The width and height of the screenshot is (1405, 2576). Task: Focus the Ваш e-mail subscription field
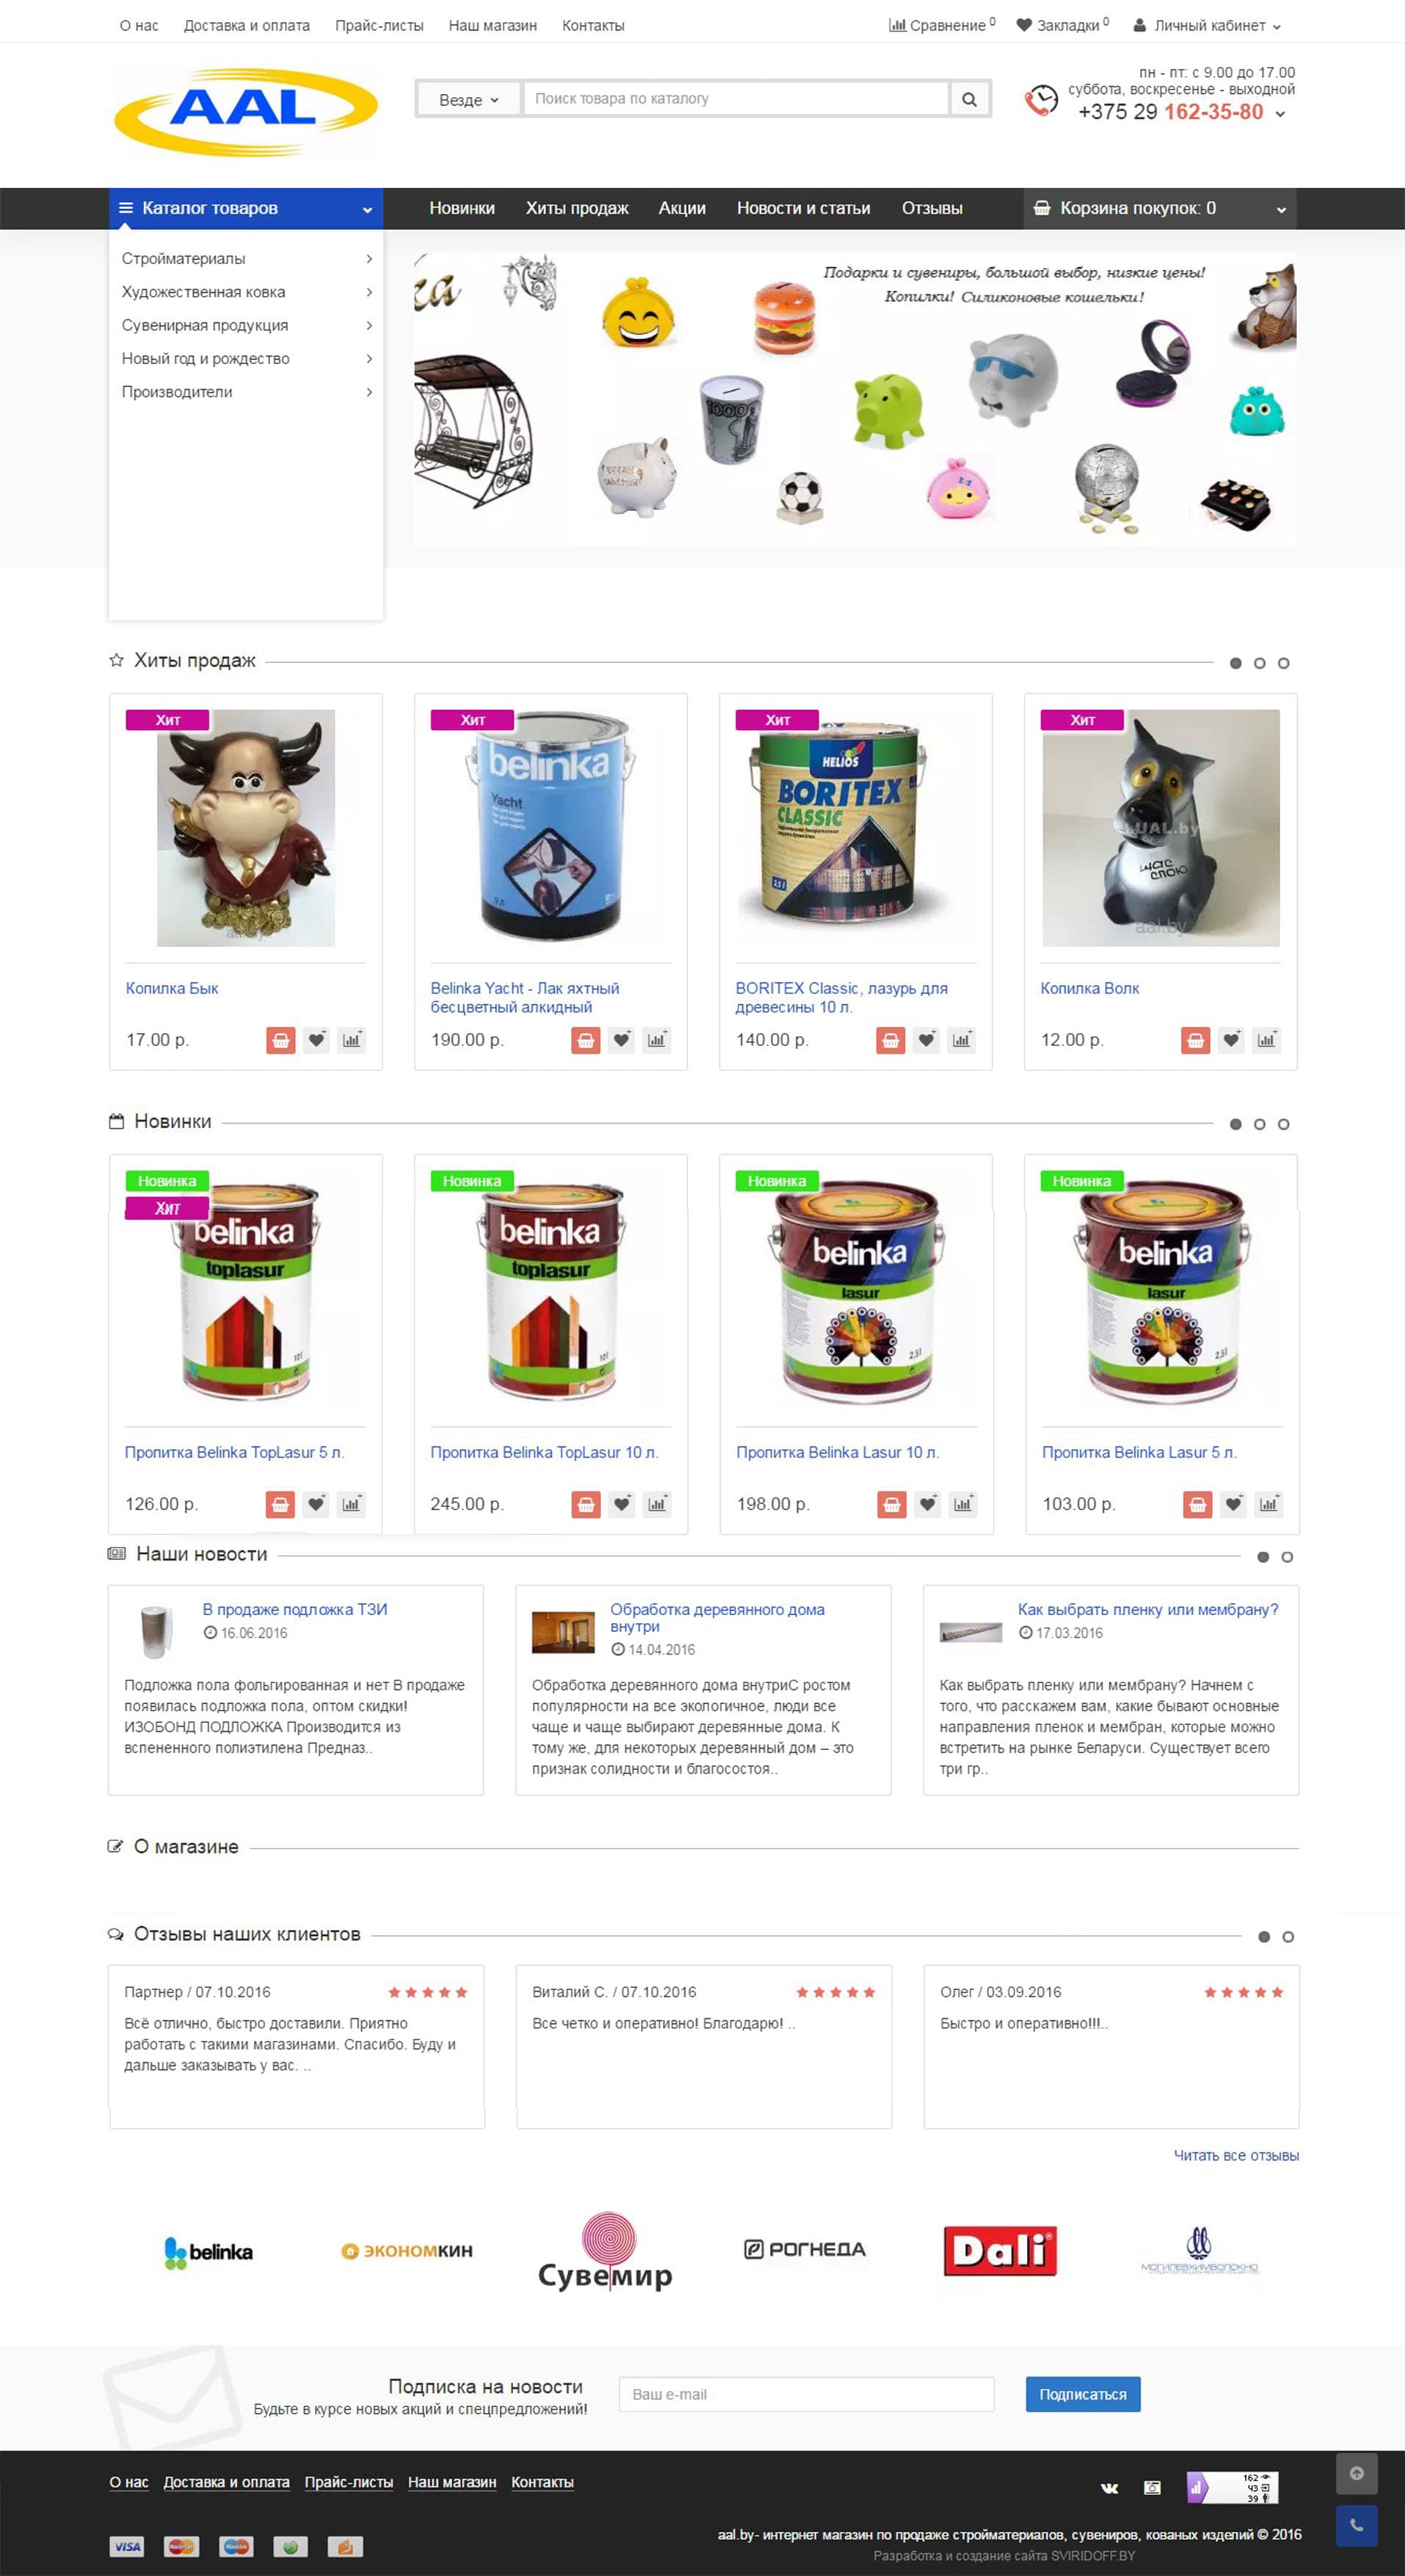(x=806, y=2394)
